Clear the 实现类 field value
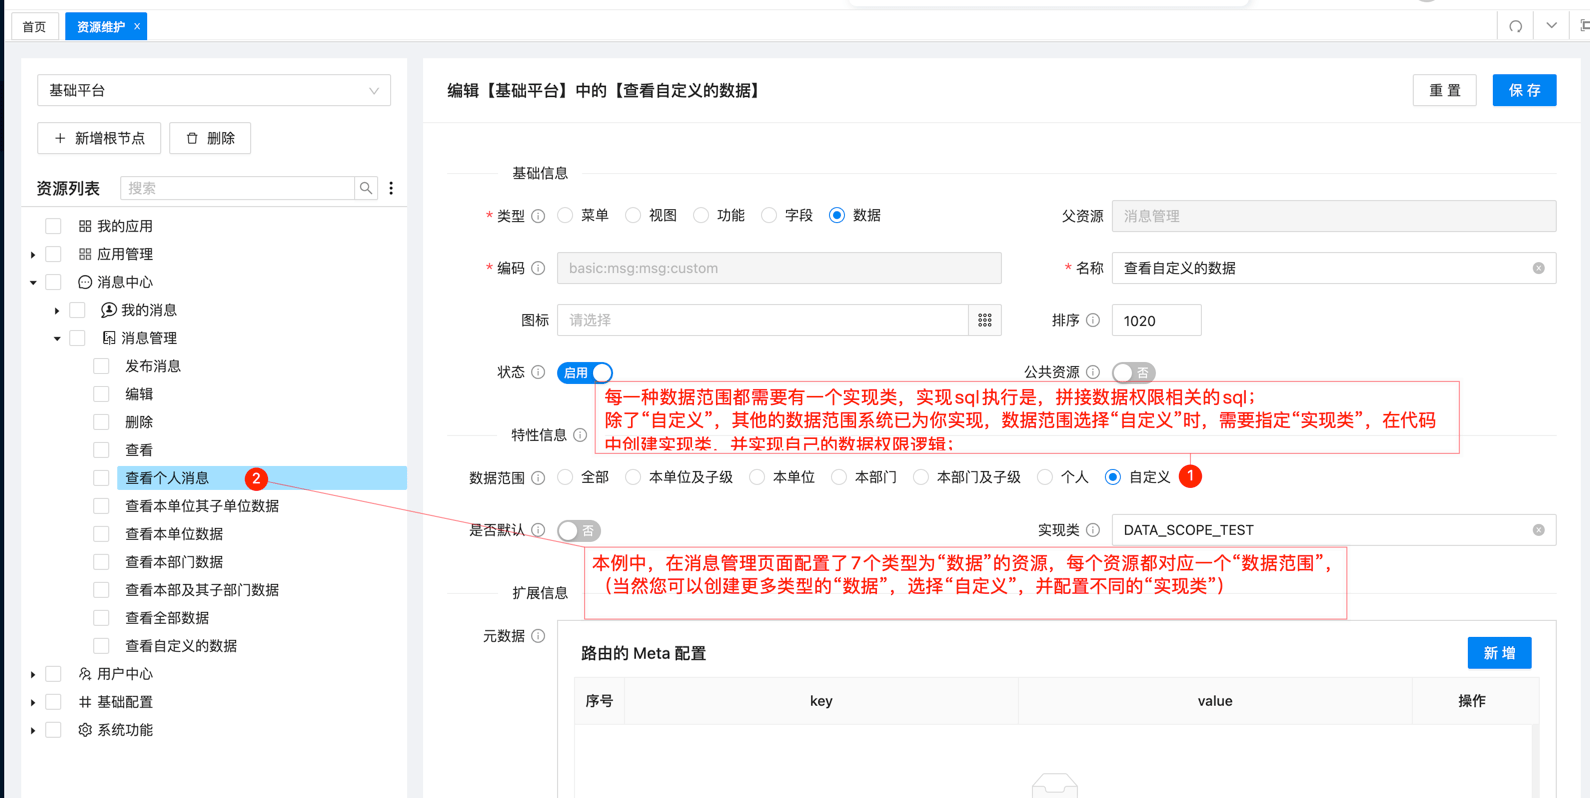1590x798 pixels. click(1538, 530)
